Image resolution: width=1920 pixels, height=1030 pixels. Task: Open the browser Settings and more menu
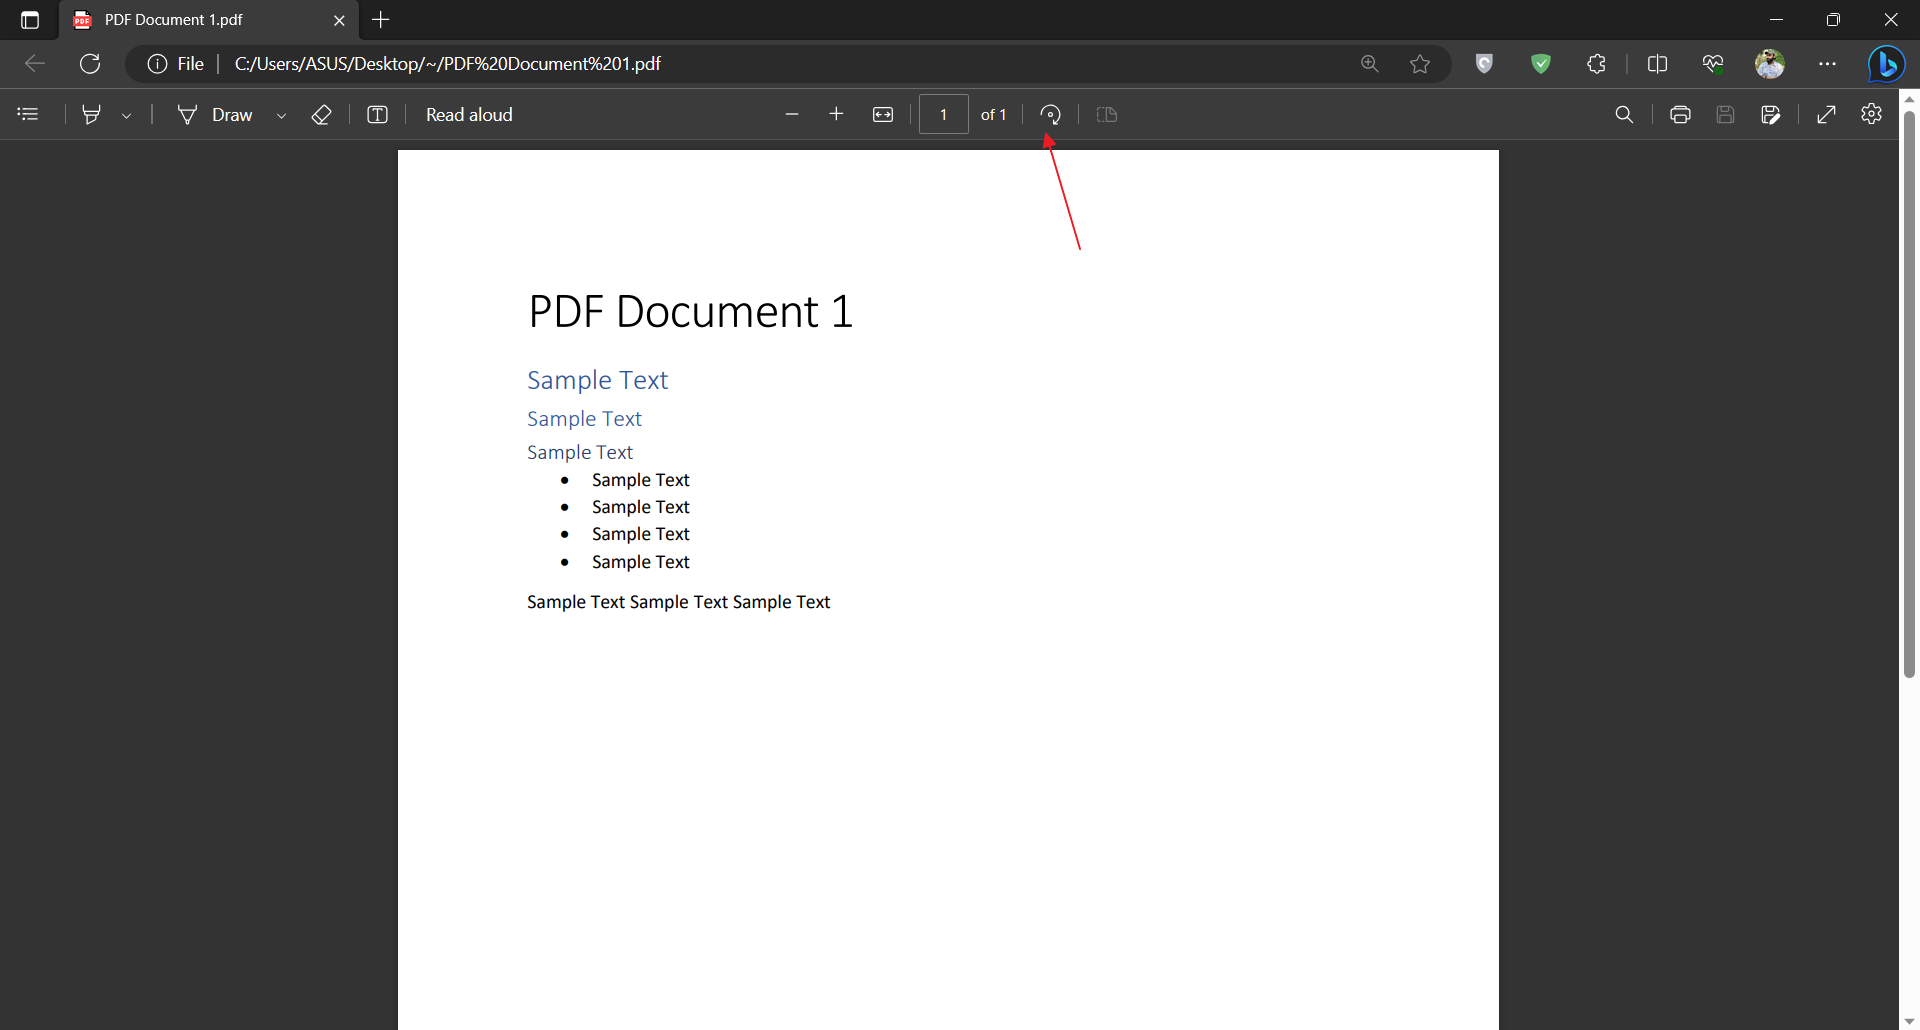1828,64
